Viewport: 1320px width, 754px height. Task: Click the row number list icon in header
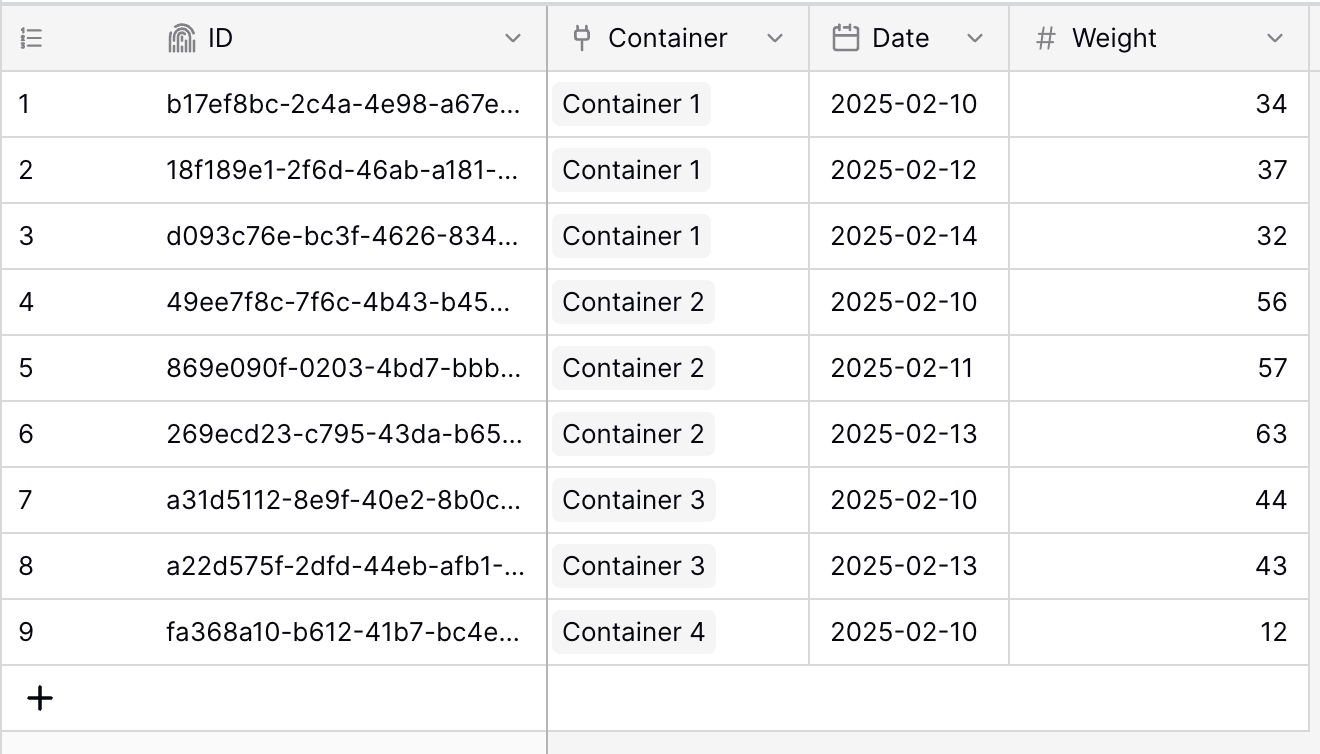click(31, 38)
